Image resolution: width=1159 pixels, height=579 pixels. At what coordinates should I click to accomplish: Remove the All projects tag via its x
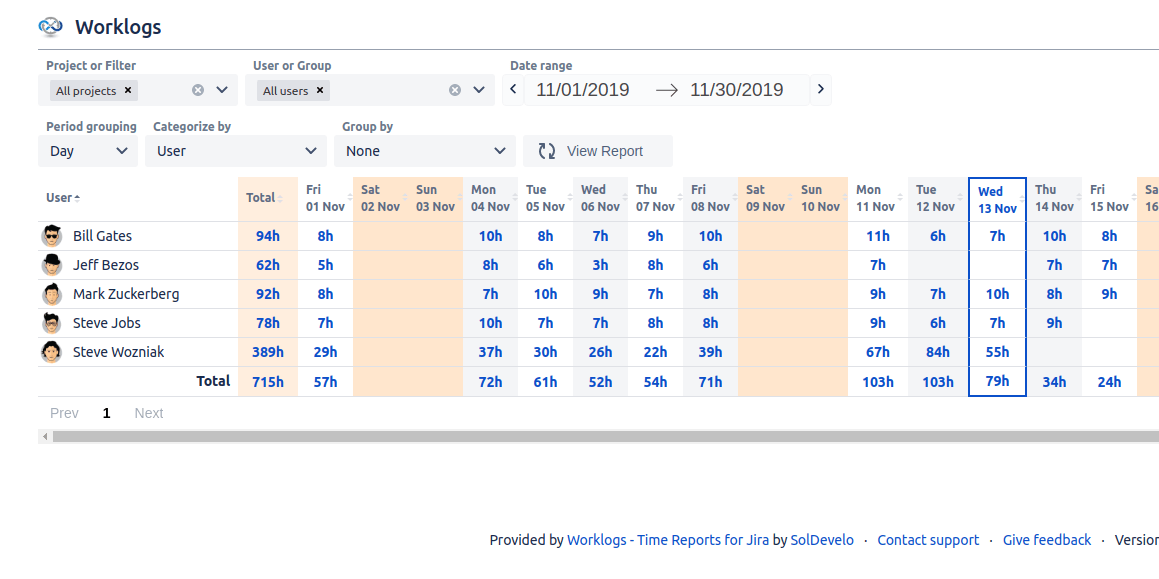tap(127, 89)
